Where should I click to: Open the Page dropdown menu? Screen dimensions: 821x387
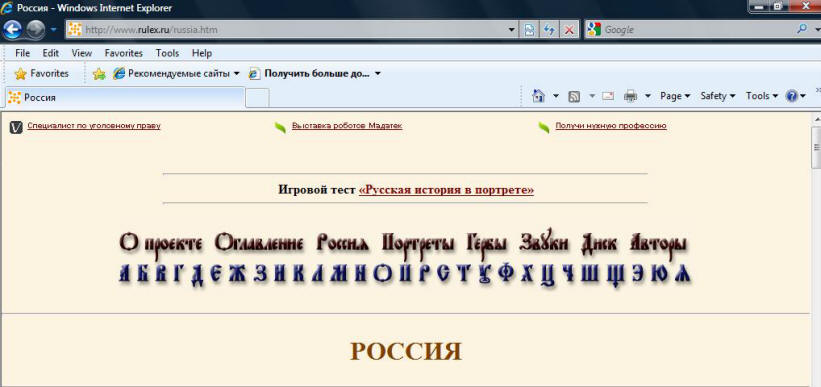click(x=675, y=96)
